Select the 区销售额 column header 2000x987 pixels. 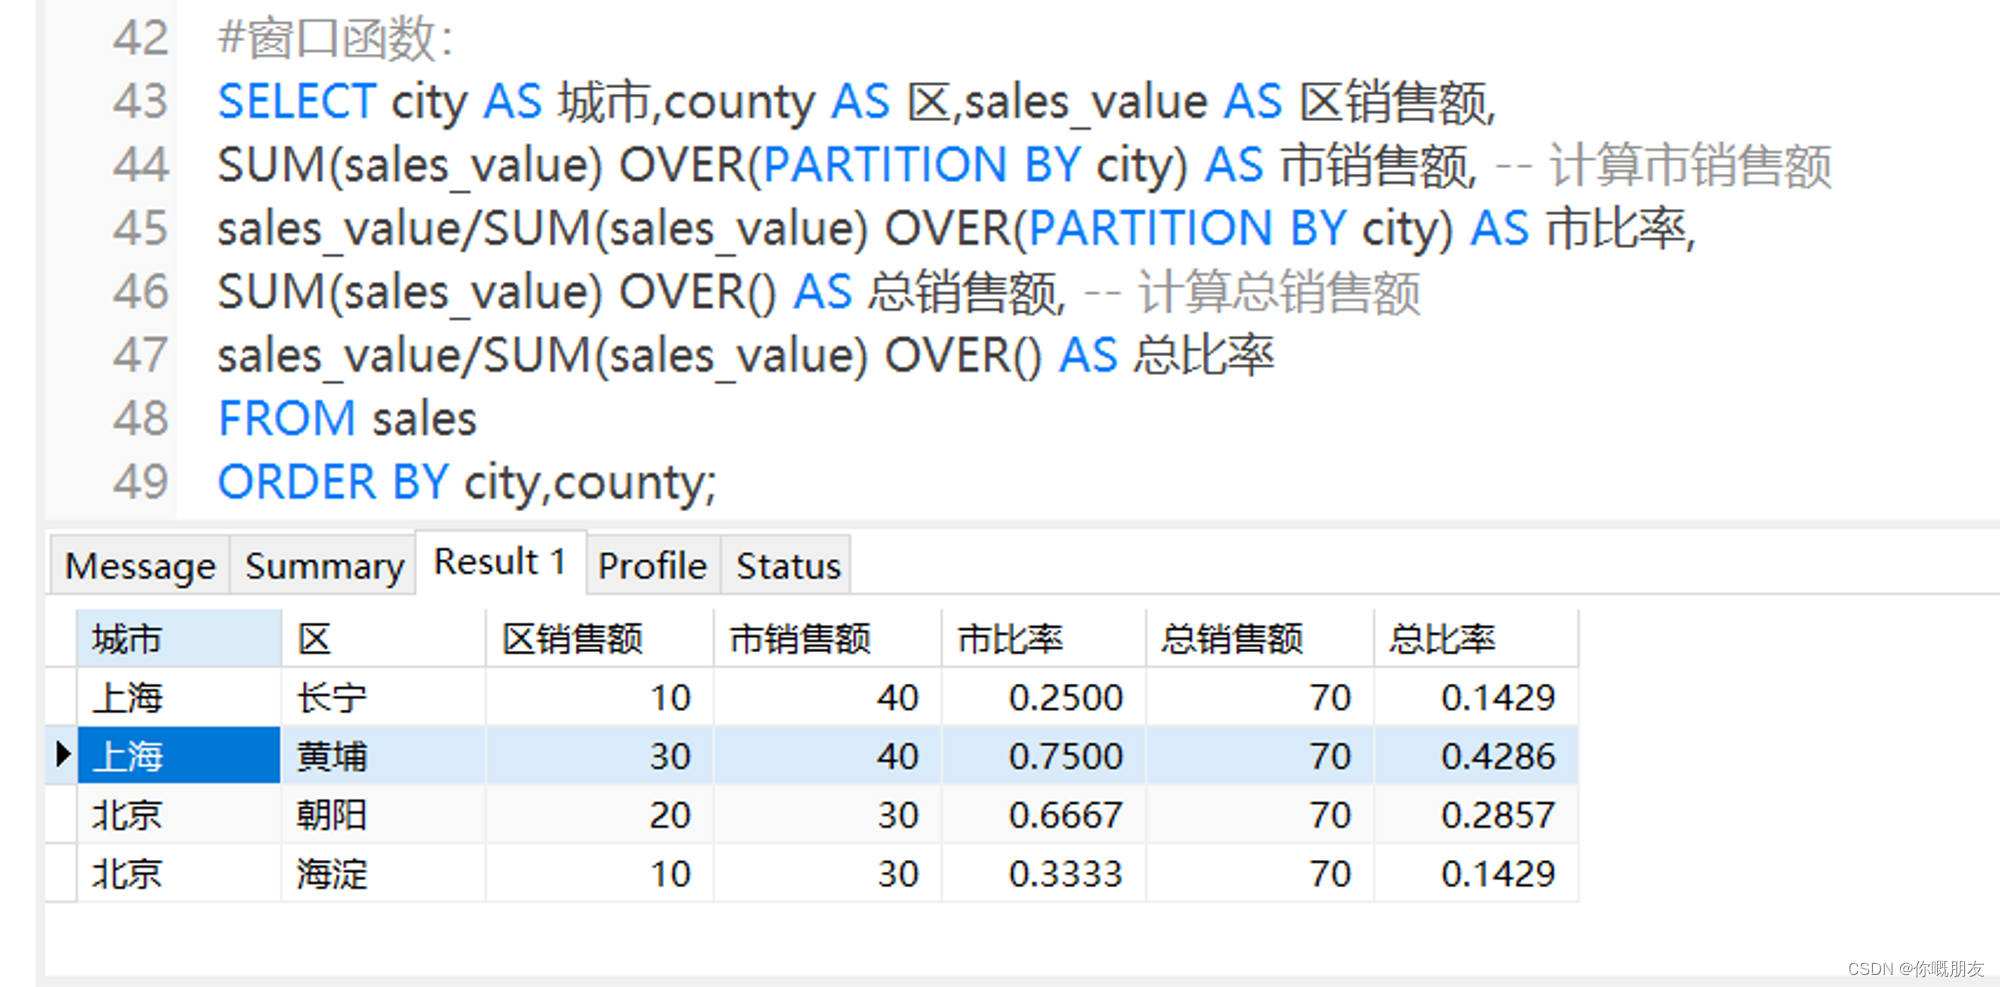572,637
